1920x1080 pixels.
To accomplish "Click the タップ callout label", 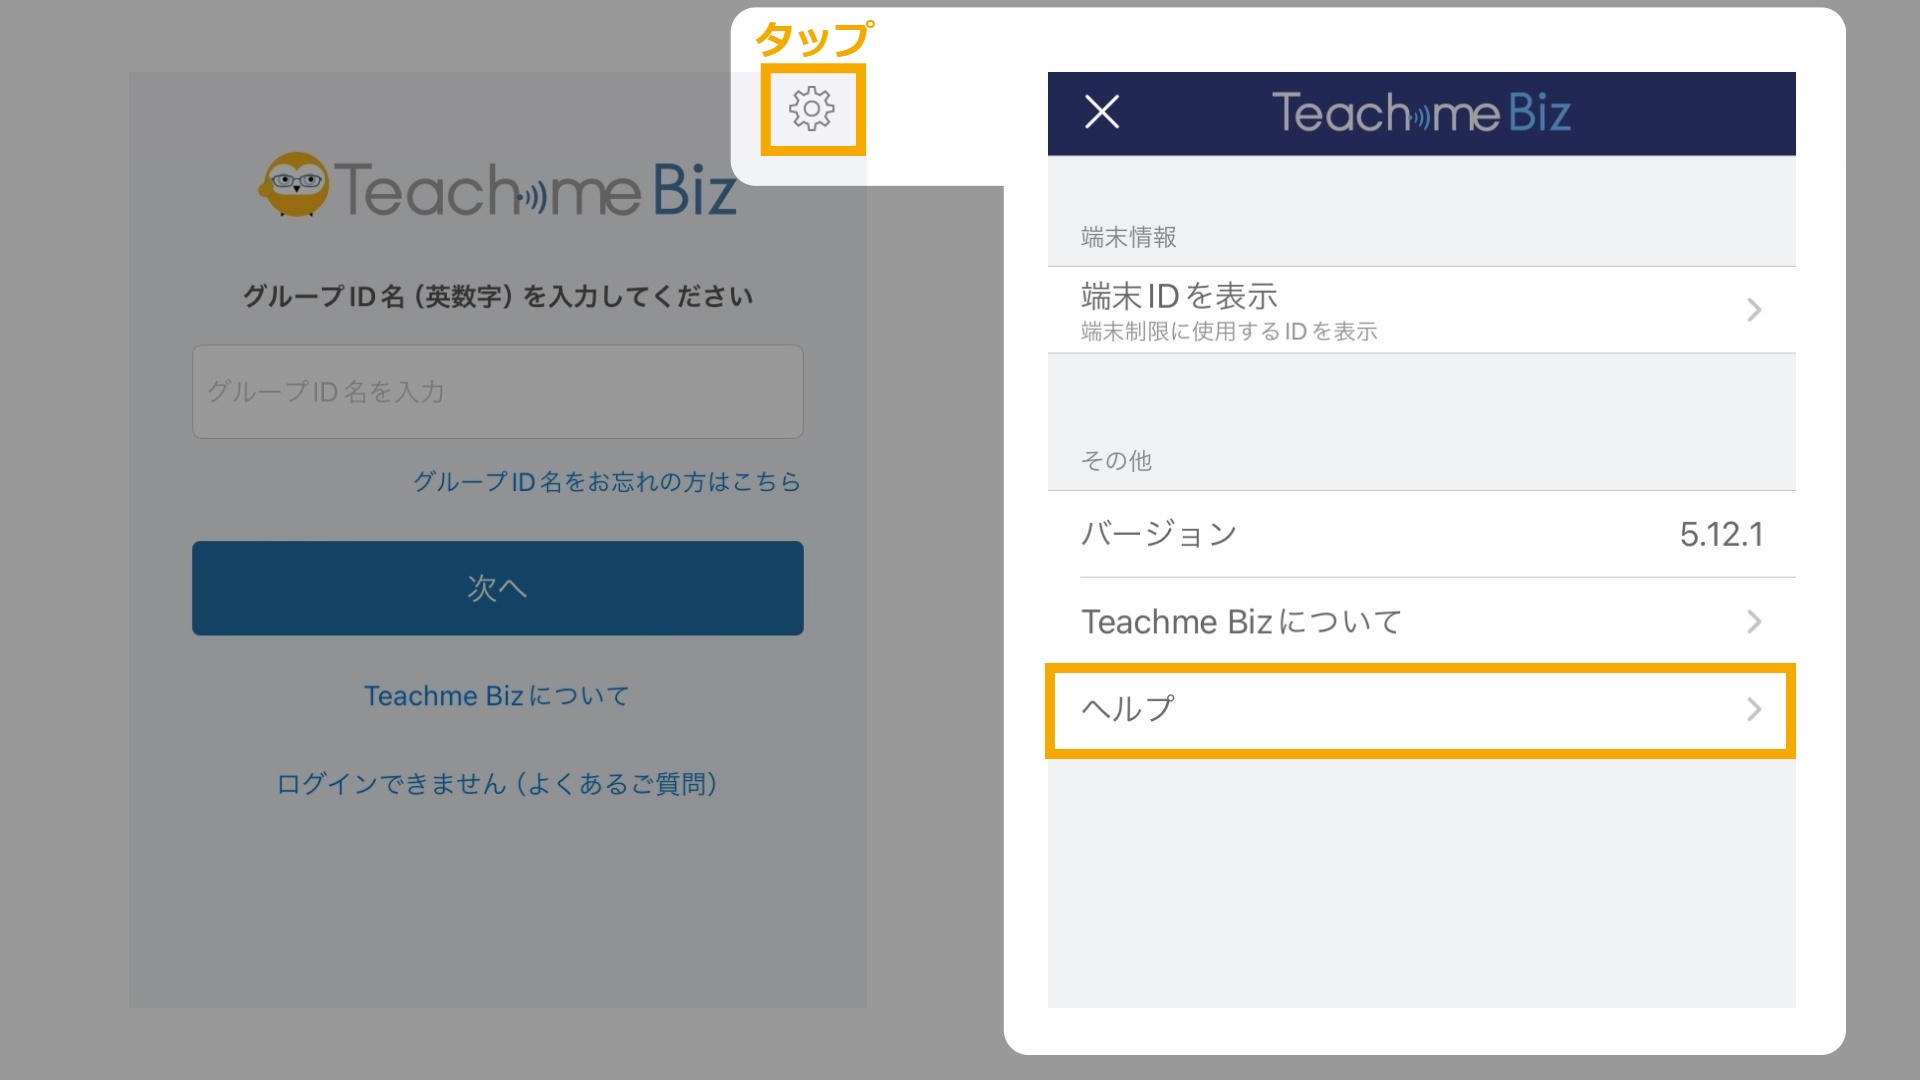I will click(816, 38).
